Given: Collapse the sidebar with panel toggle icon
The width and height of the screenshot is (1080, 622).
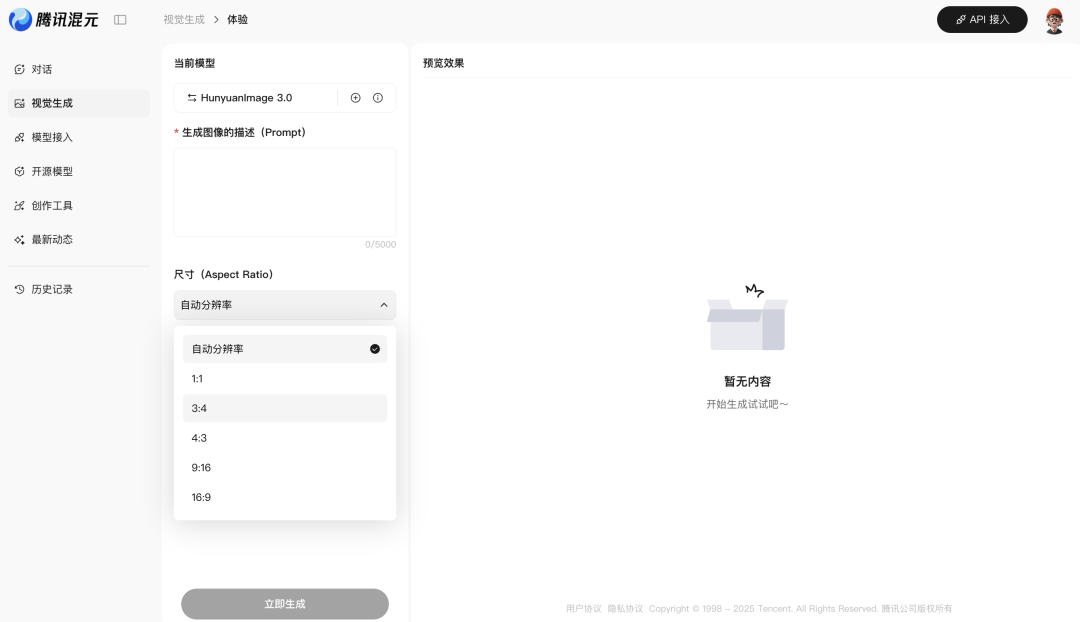Looking at the screenshot, I should click(x=120, y=19).
